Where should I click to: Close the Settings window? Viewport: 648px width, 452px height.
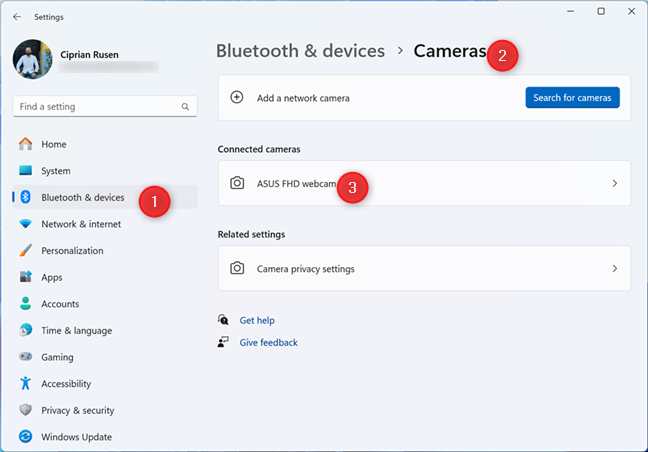[x=631, y=11]
